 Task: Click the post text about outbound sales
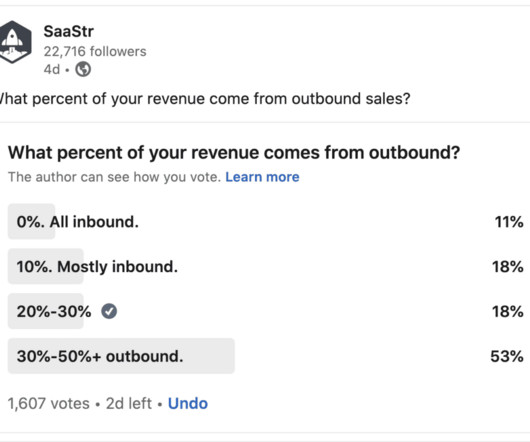coord(205,99)
